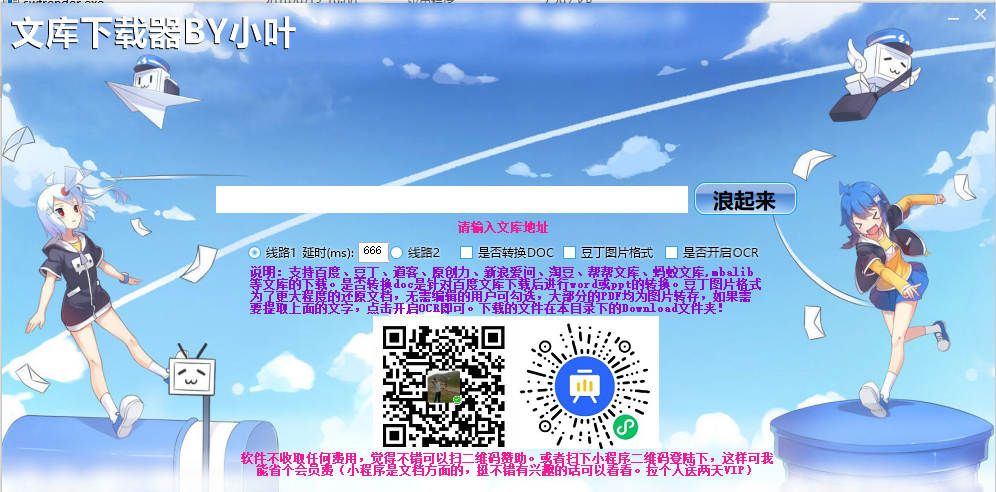This screenshot has width=996, height=492.
Task: Click the pink 软件不收取任何费用 notice text
Action: coord(507,465)
